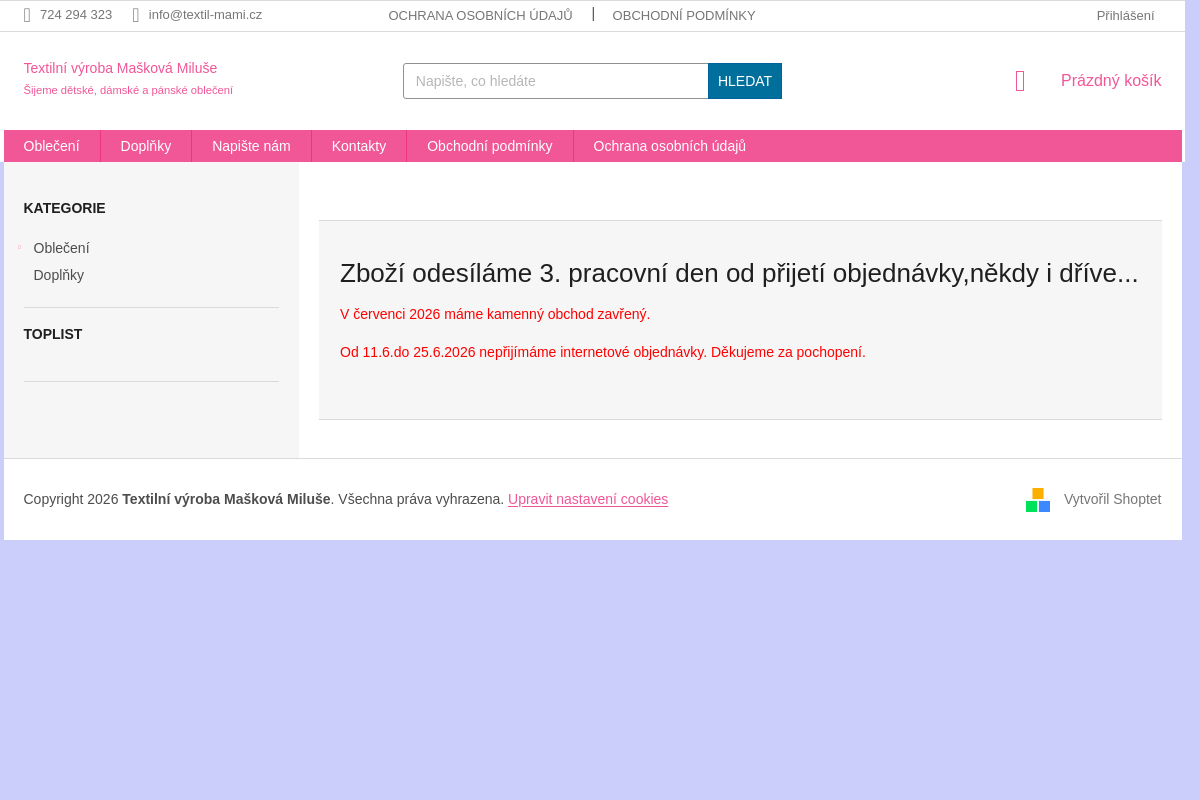Open top bar Obchodní podmínky link

click(x=684, y=16)
